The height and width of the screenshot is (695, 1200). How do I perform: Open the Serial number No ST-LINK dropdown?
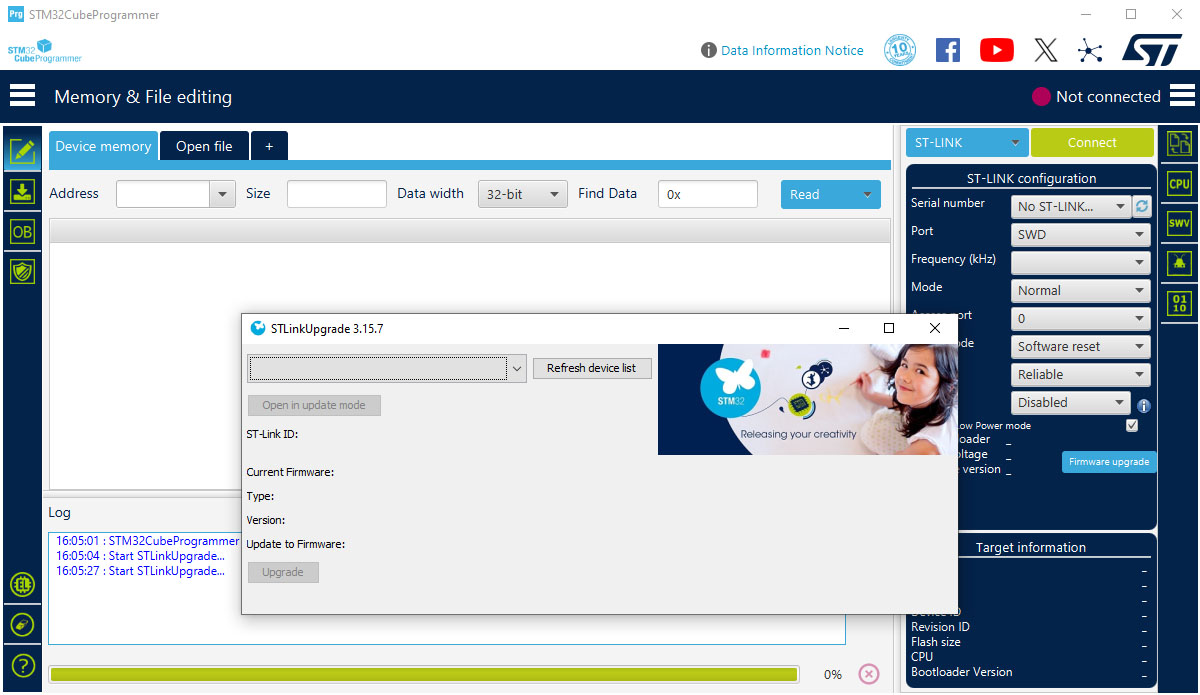[1071, 206]
